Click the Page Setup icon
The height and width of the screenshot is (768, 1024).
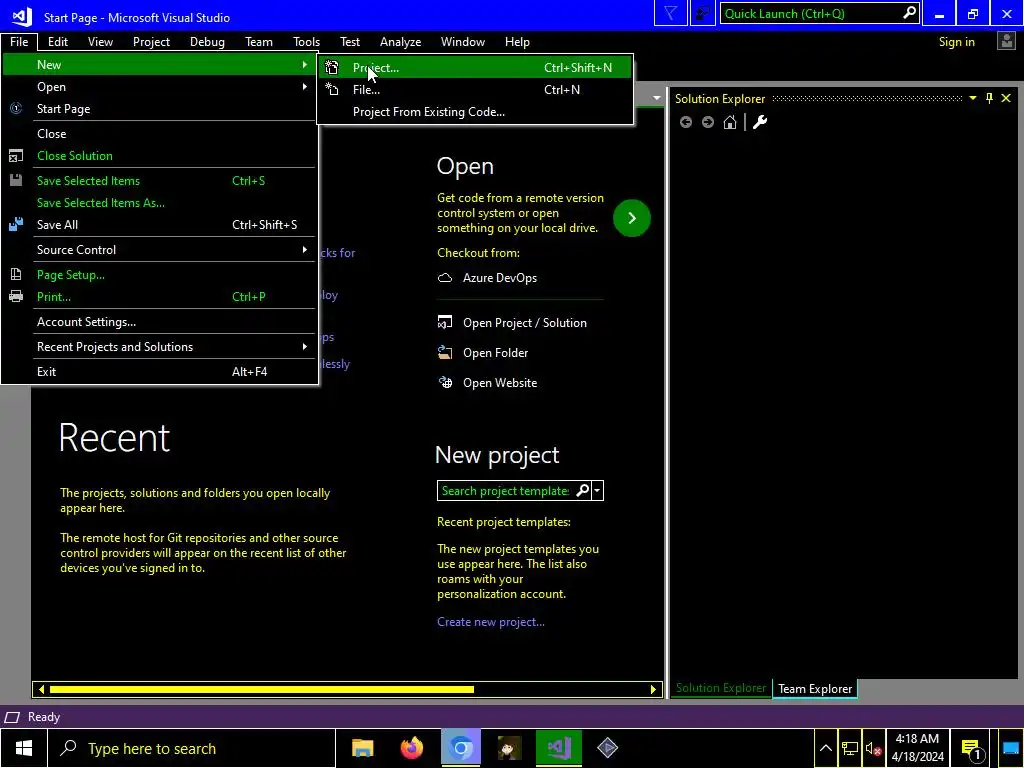(x=16, y=274)
